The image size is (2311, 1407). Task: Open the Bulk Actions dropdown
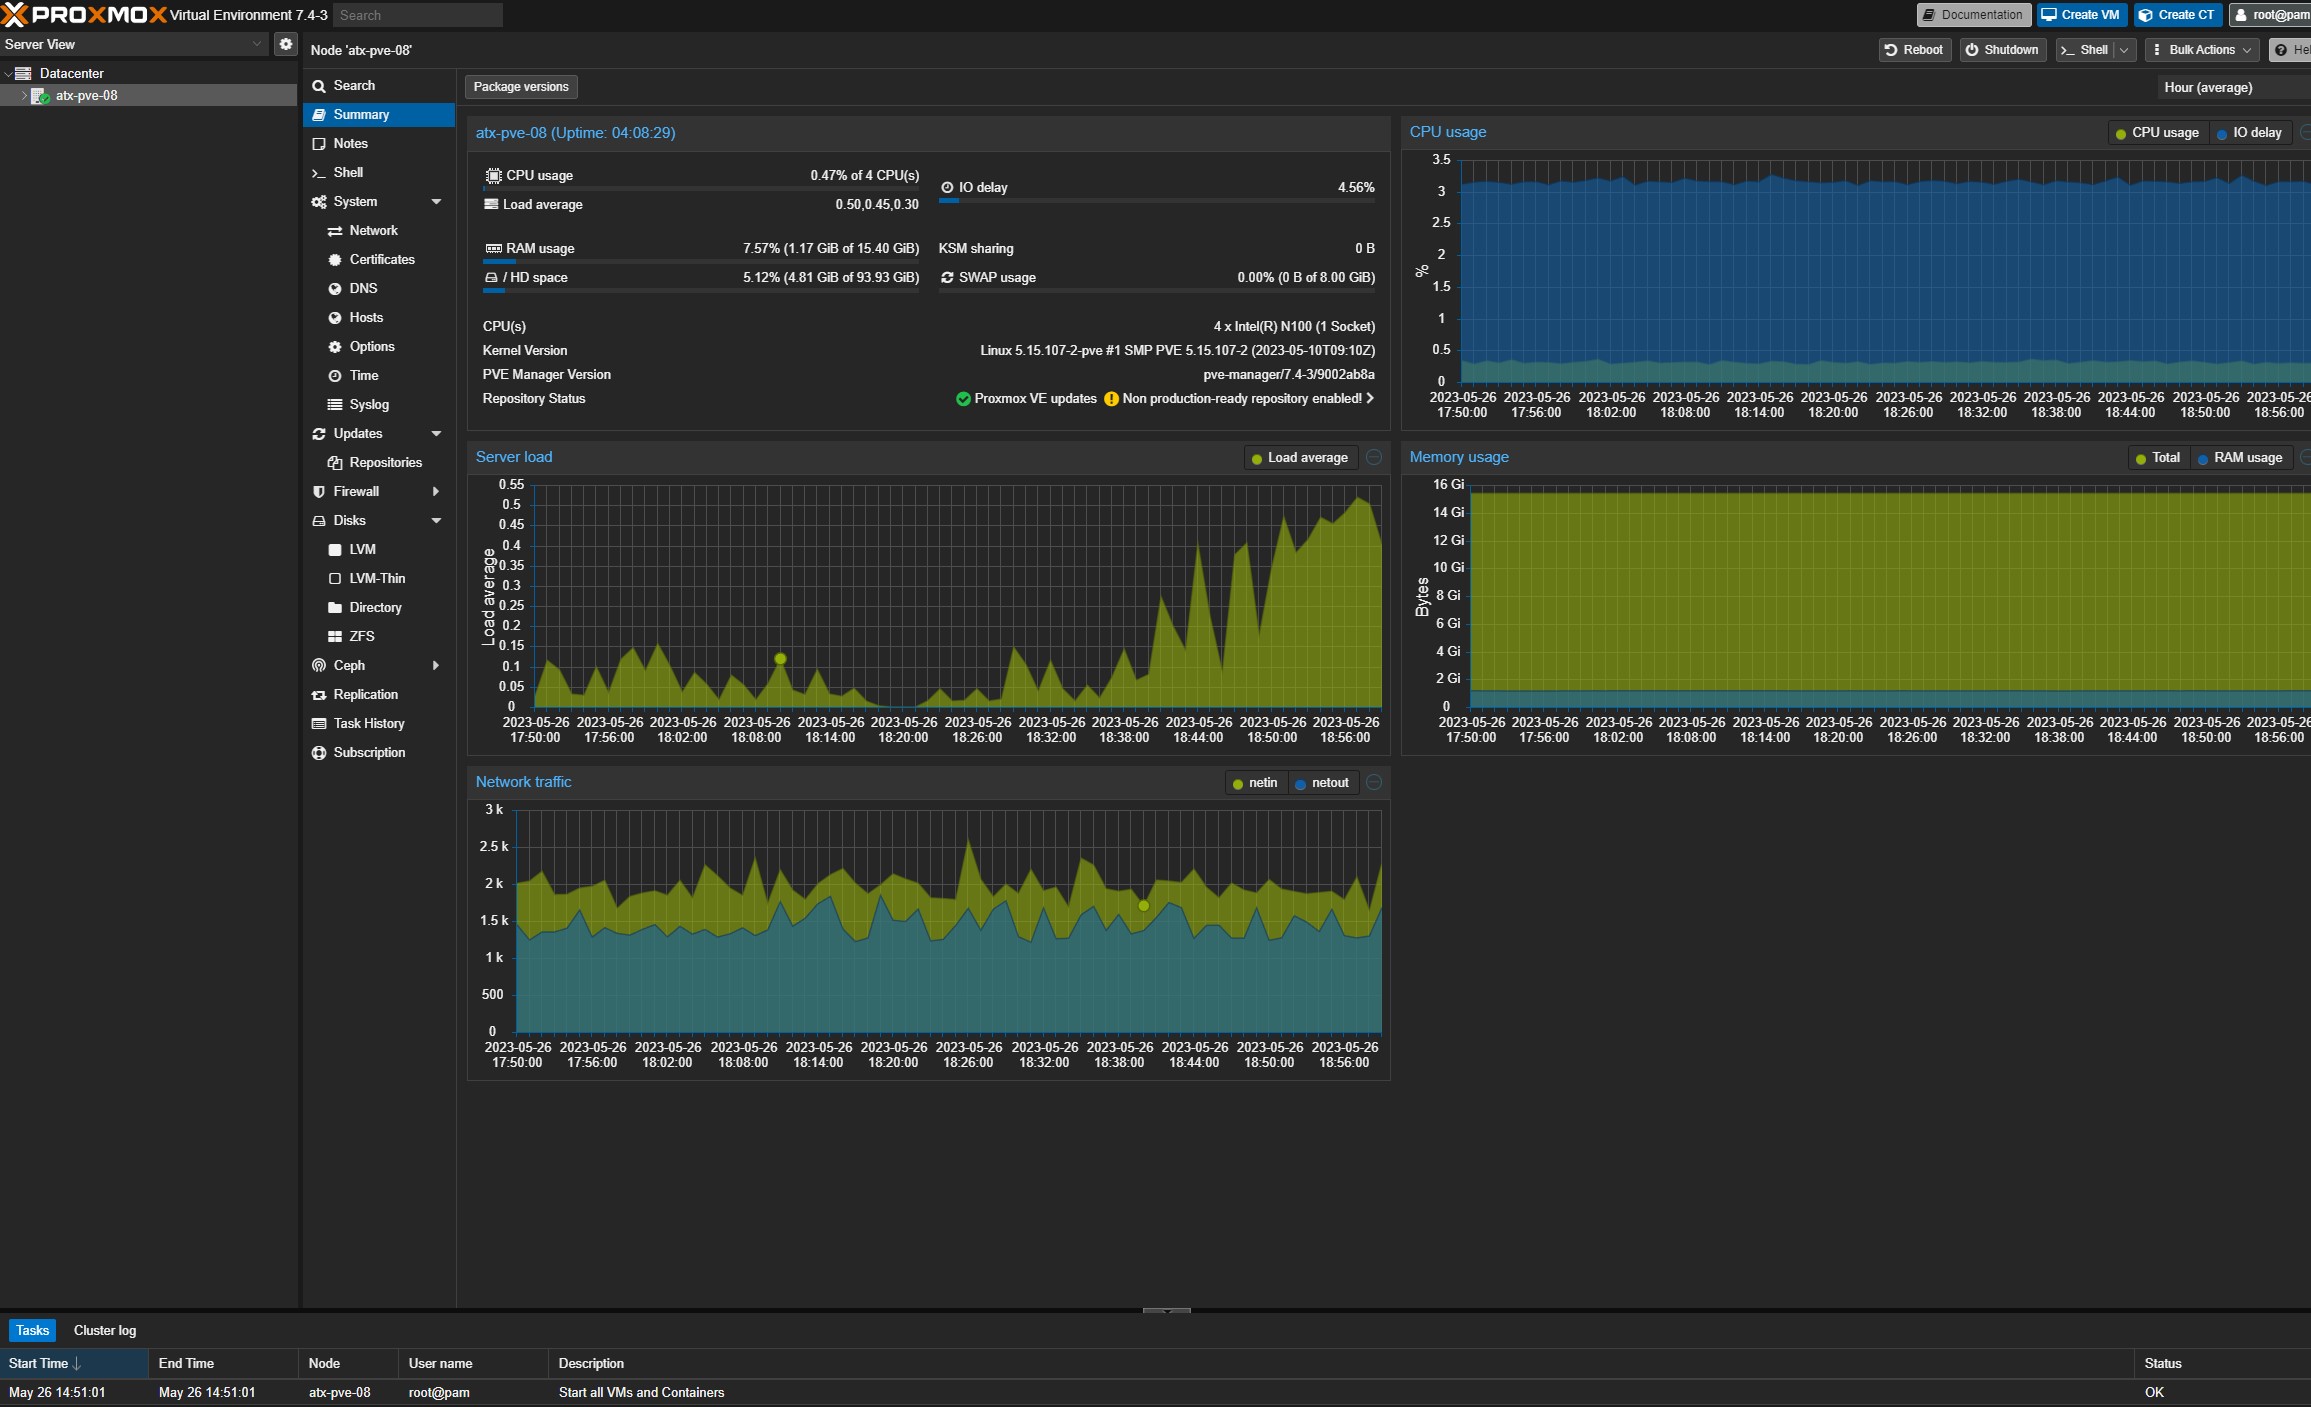tap(2202, 50)
